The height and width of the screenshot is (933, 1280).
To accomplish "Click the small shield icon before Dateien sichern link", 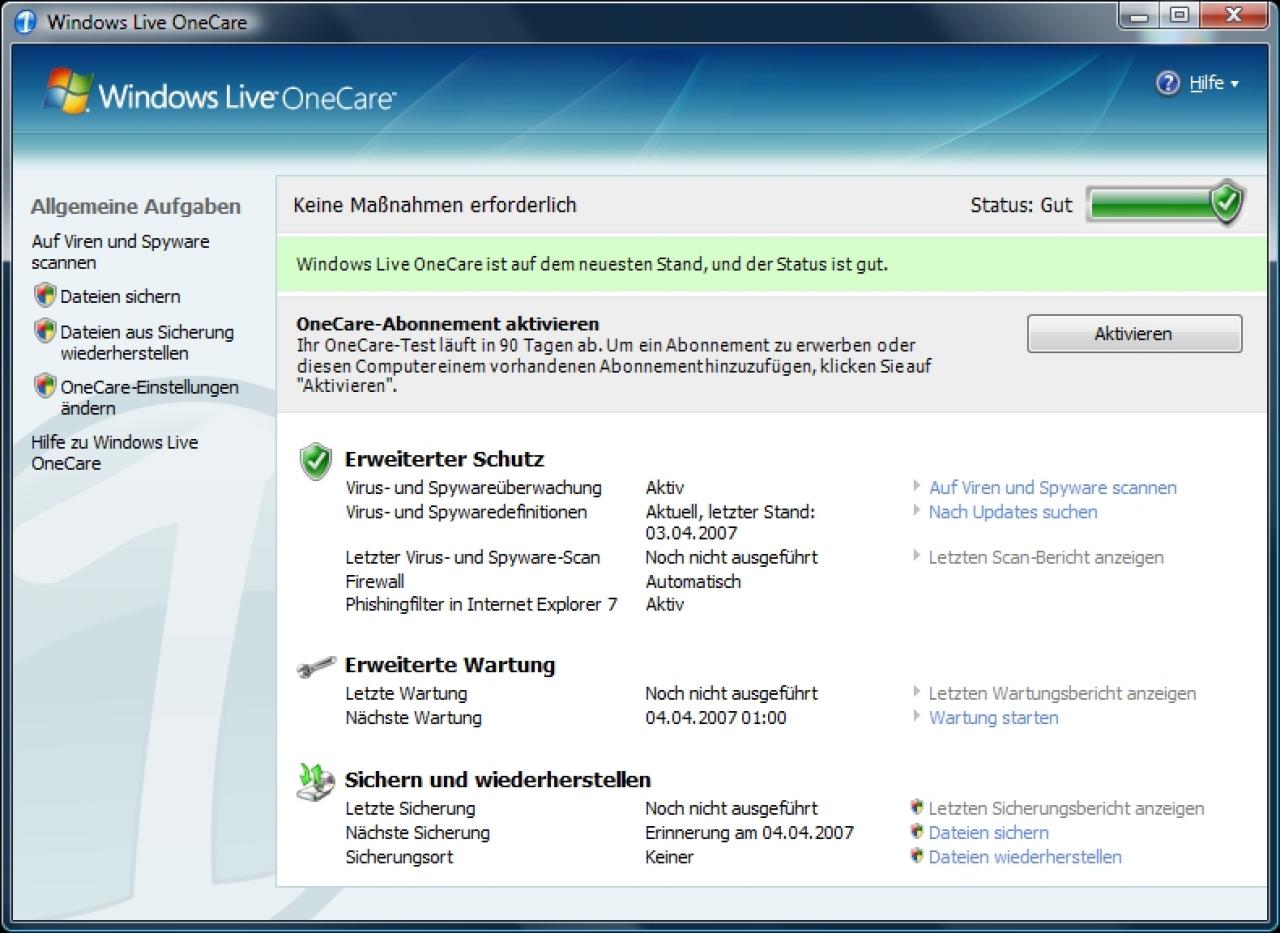I will pos(916,831).
